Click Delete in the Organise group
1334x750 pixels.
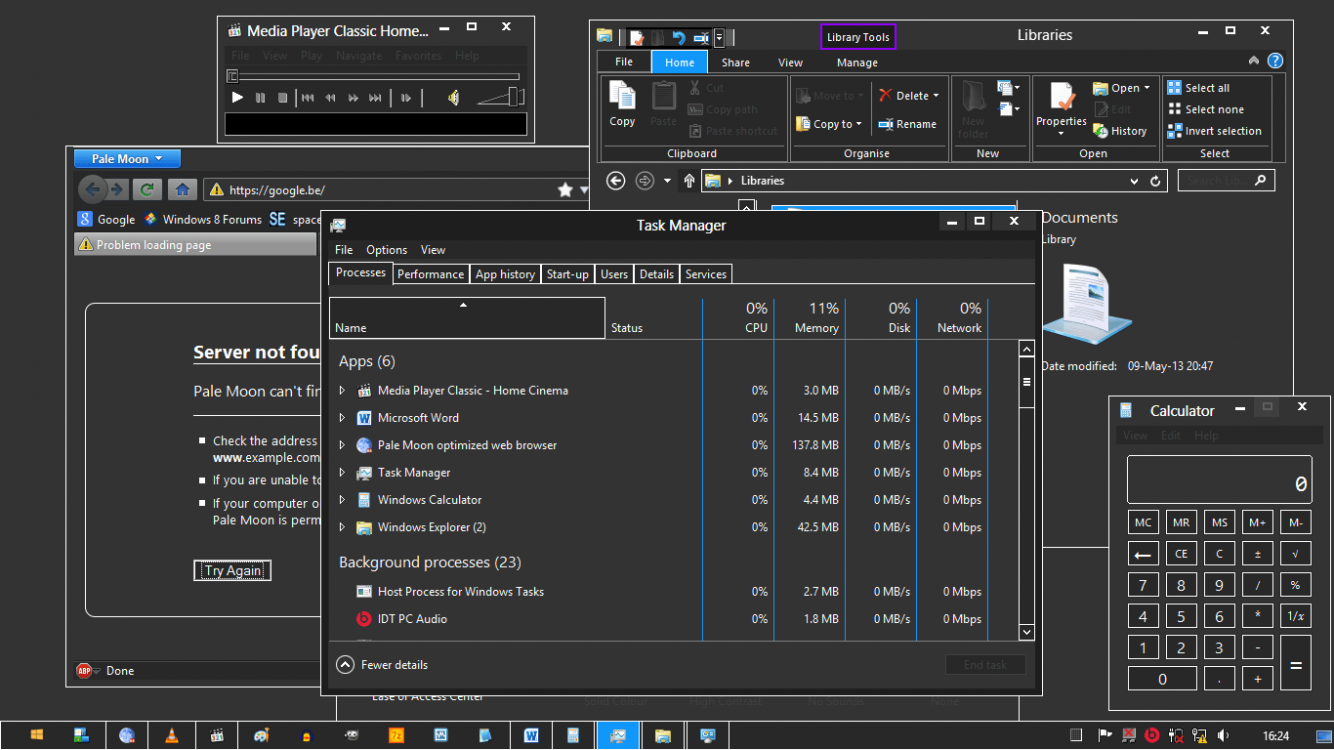pos(909,96)
